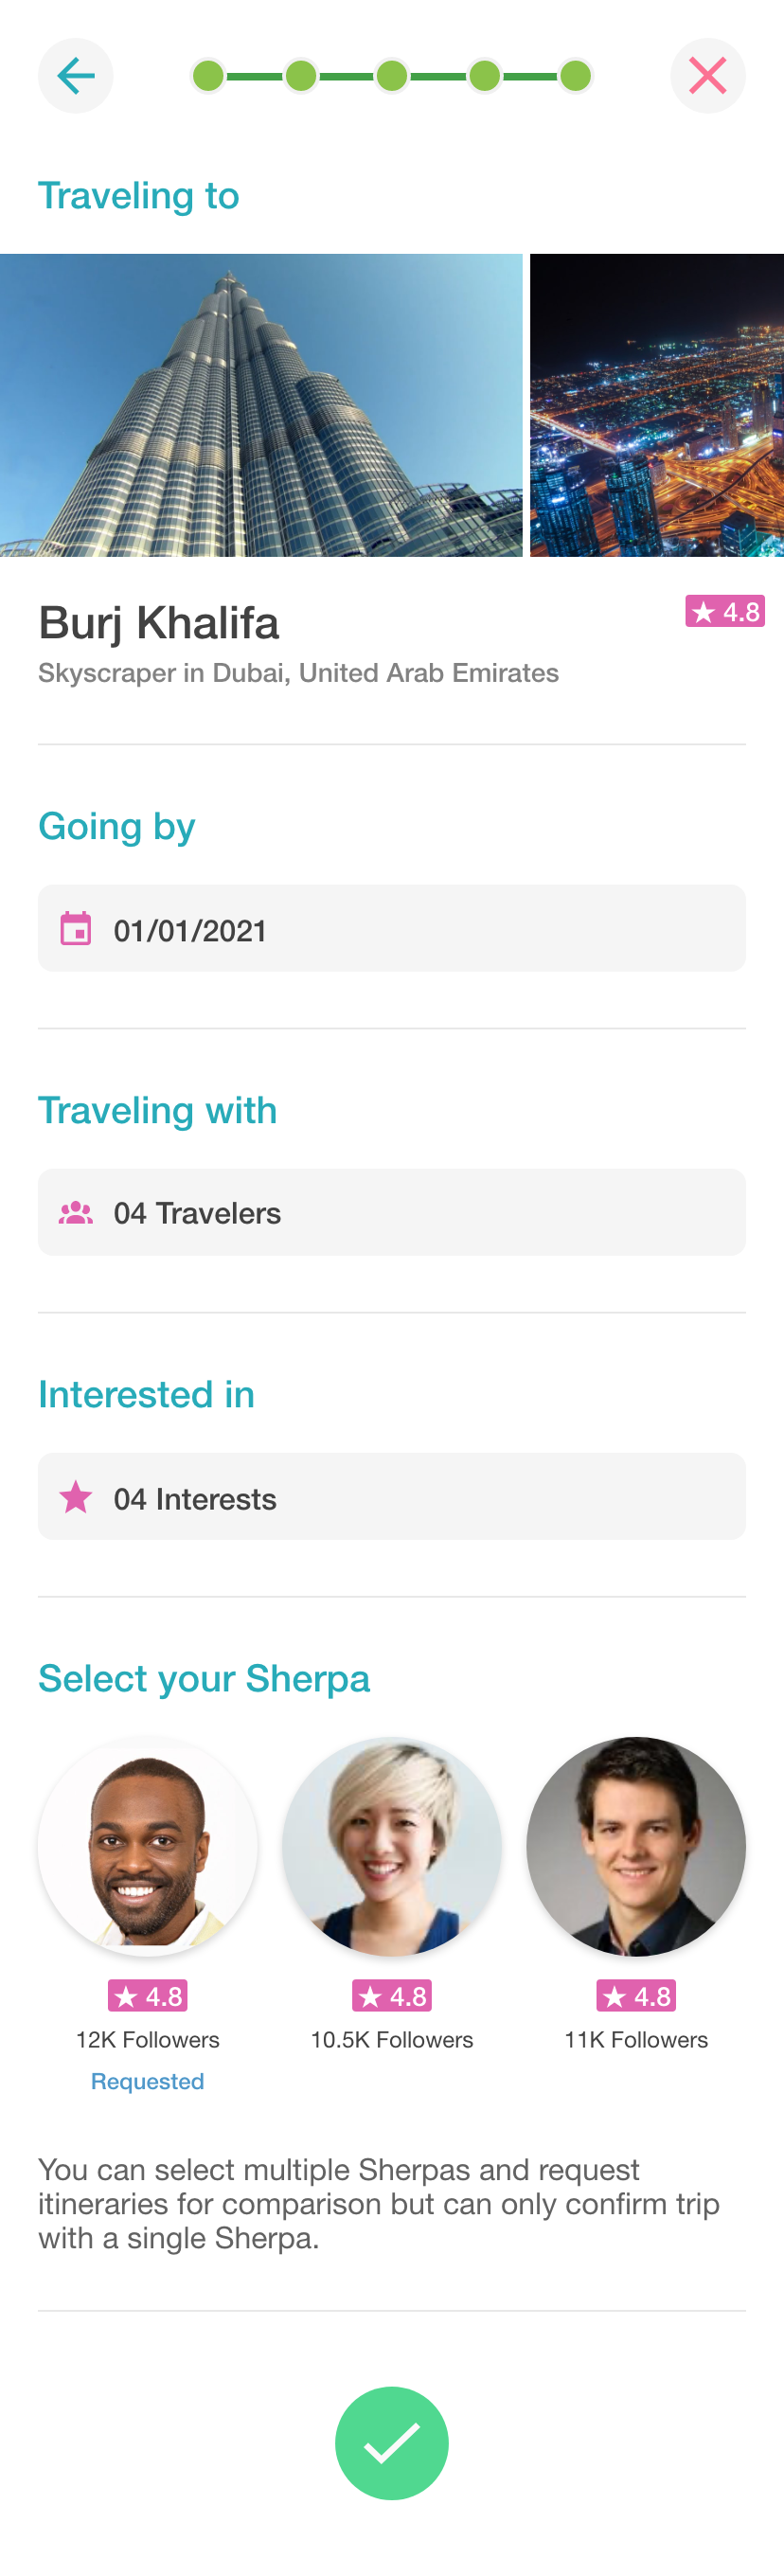Click the last progress step dot
Viewport: 784px width, 2576px height.
point(575,76)
